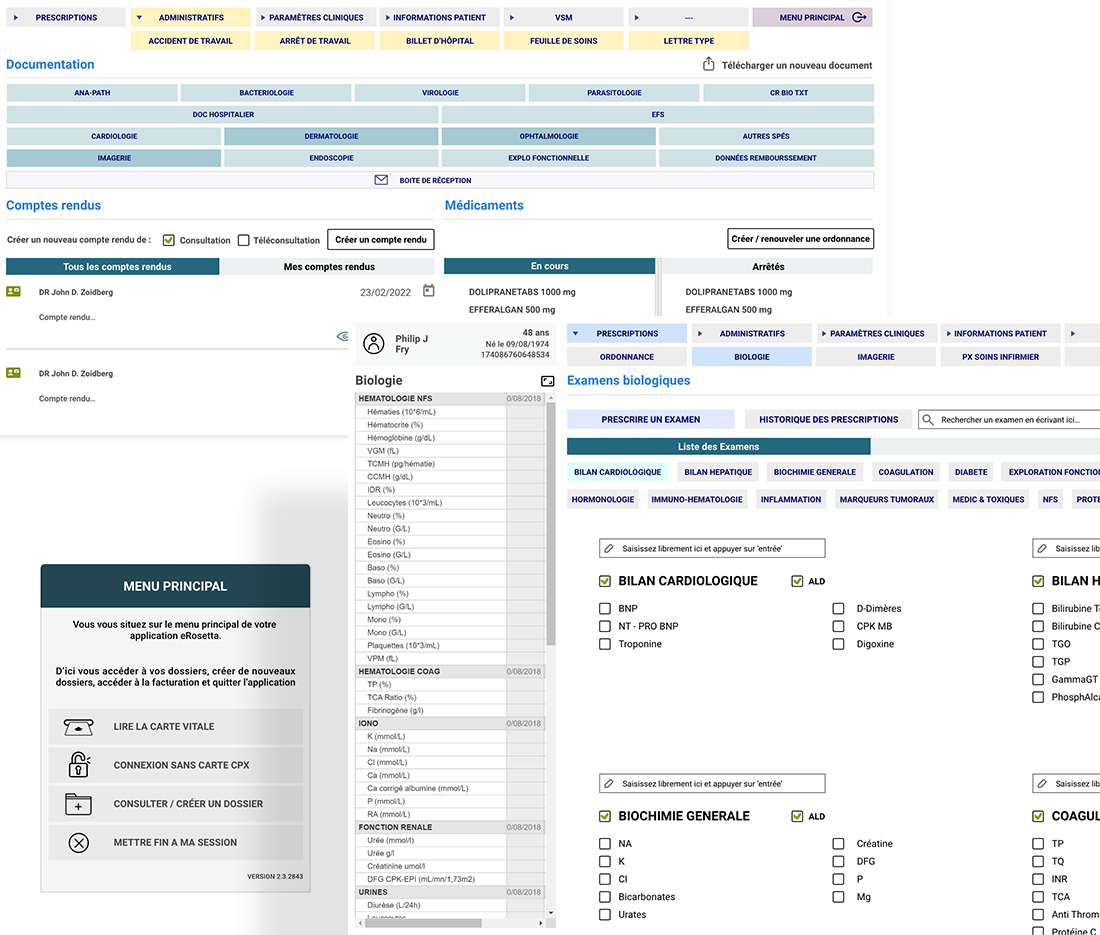Image resolution: width=1100 pixels, height=935 pixels.
Task: Click the circled X to end session
Action: click(x=79, y=843)
